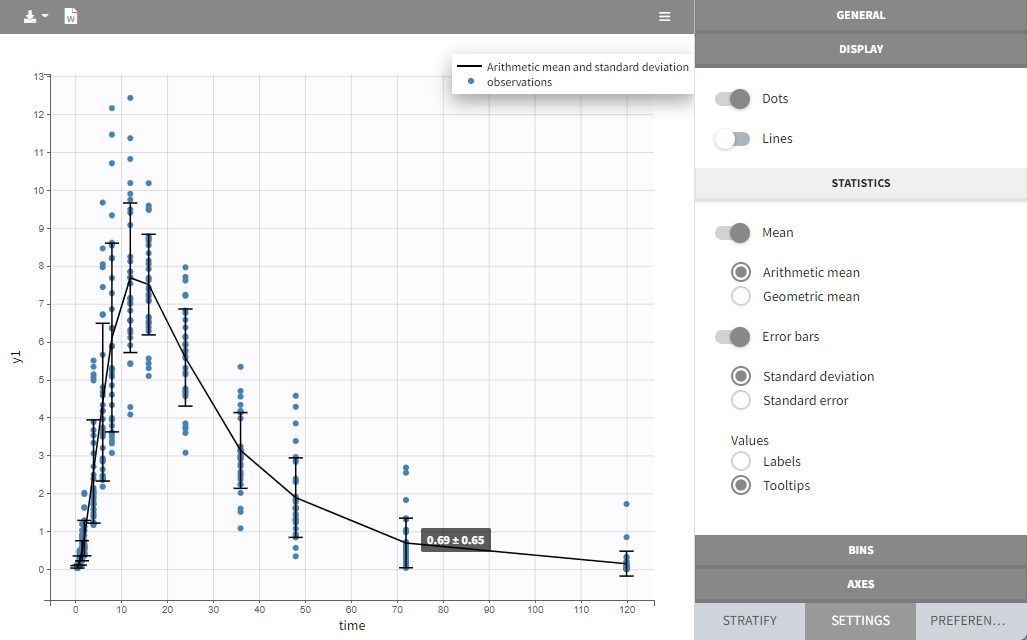1027x640 pixels.
Task: Select Geometric mean radio button
Action: pyautogui.click(x=741, y=296)
